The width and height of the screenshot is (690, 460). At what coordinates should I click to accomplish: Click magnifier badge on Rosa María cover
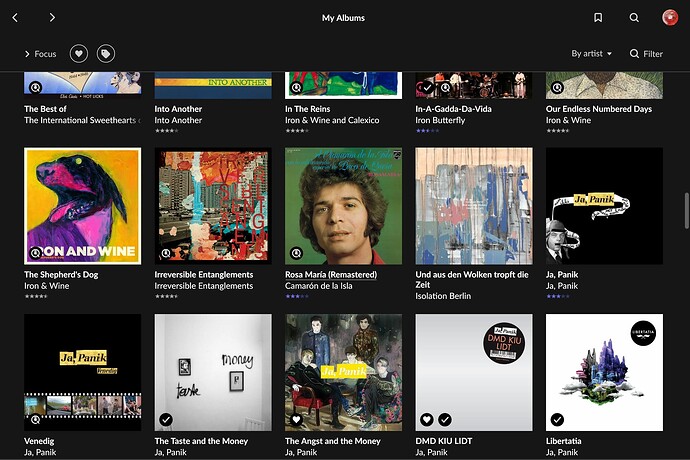tap(296, 253)
